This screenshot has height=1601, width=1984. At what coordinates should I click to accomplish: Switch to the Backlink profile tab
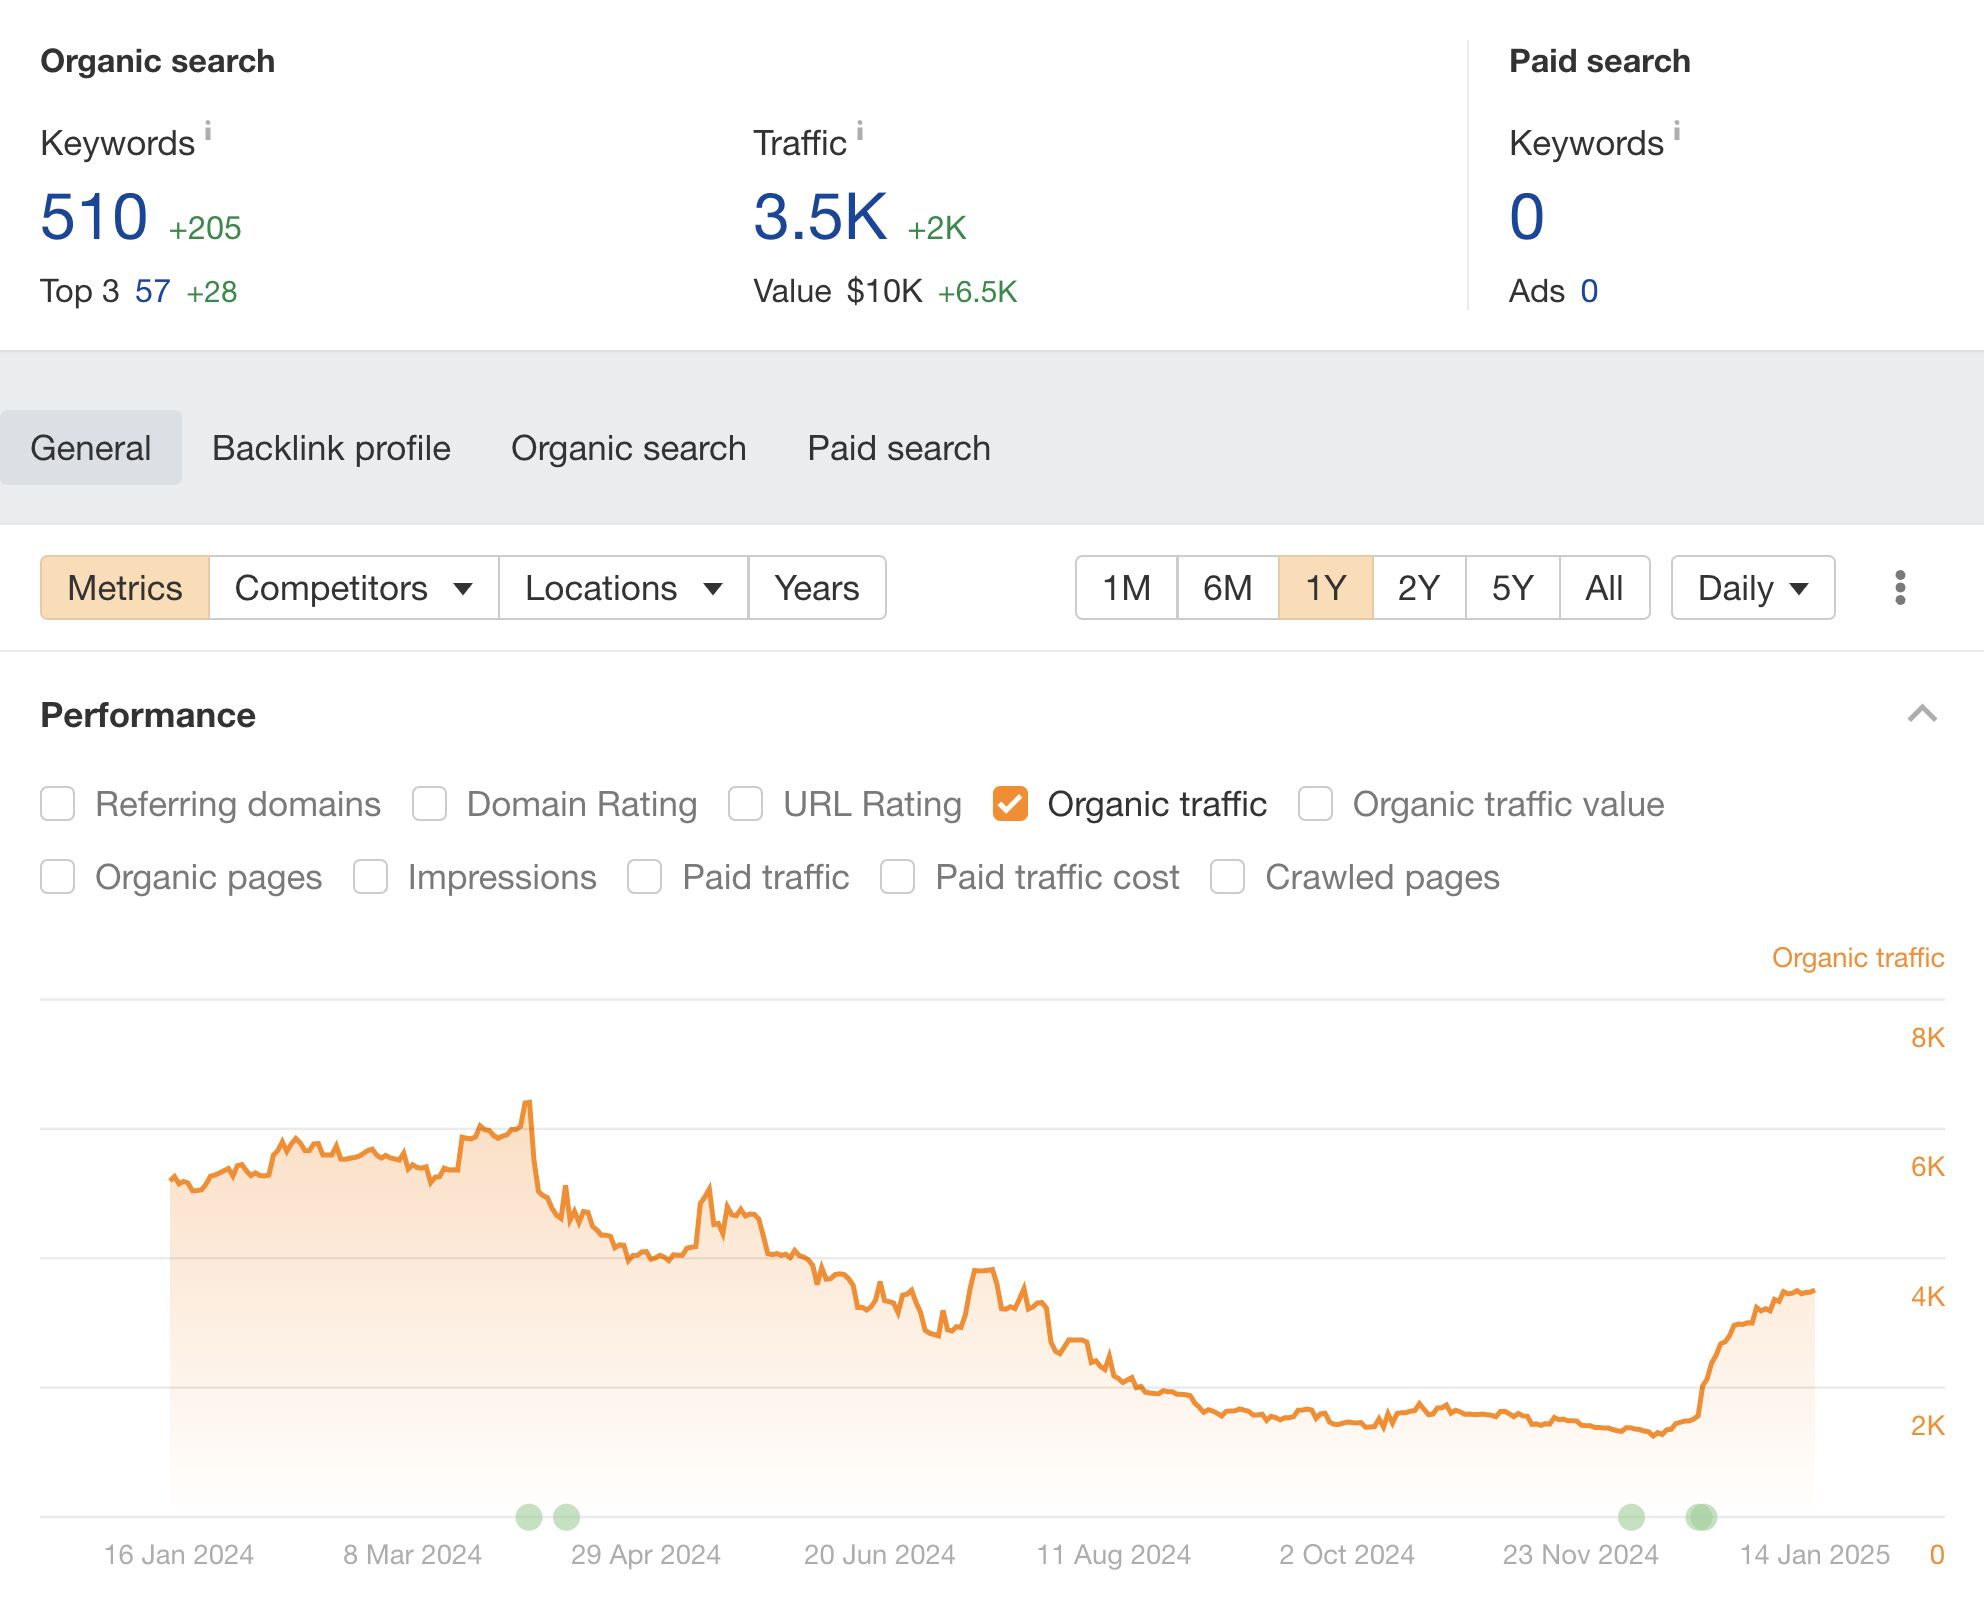point(331,448)
